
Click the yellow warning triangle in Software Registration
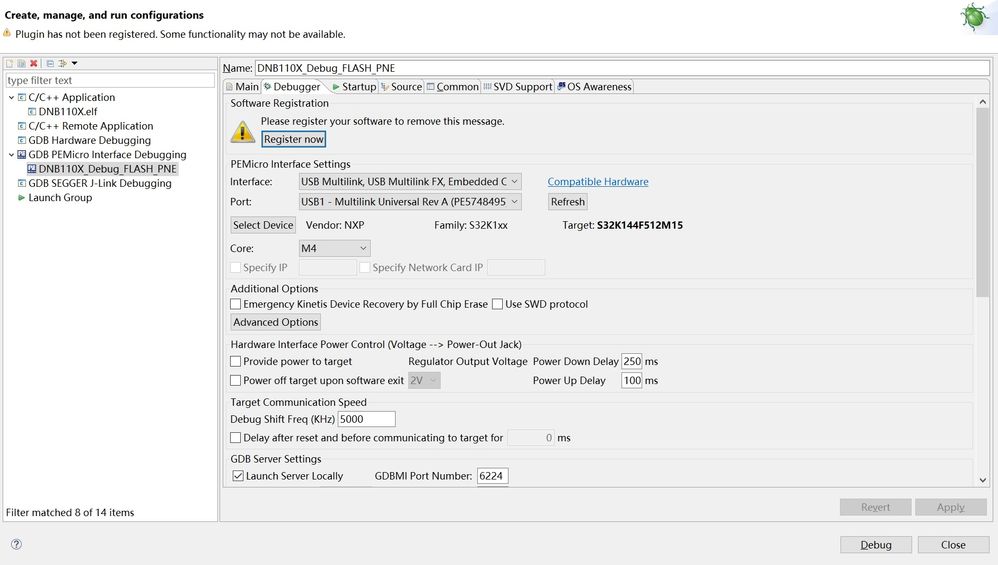pos(242,132)
